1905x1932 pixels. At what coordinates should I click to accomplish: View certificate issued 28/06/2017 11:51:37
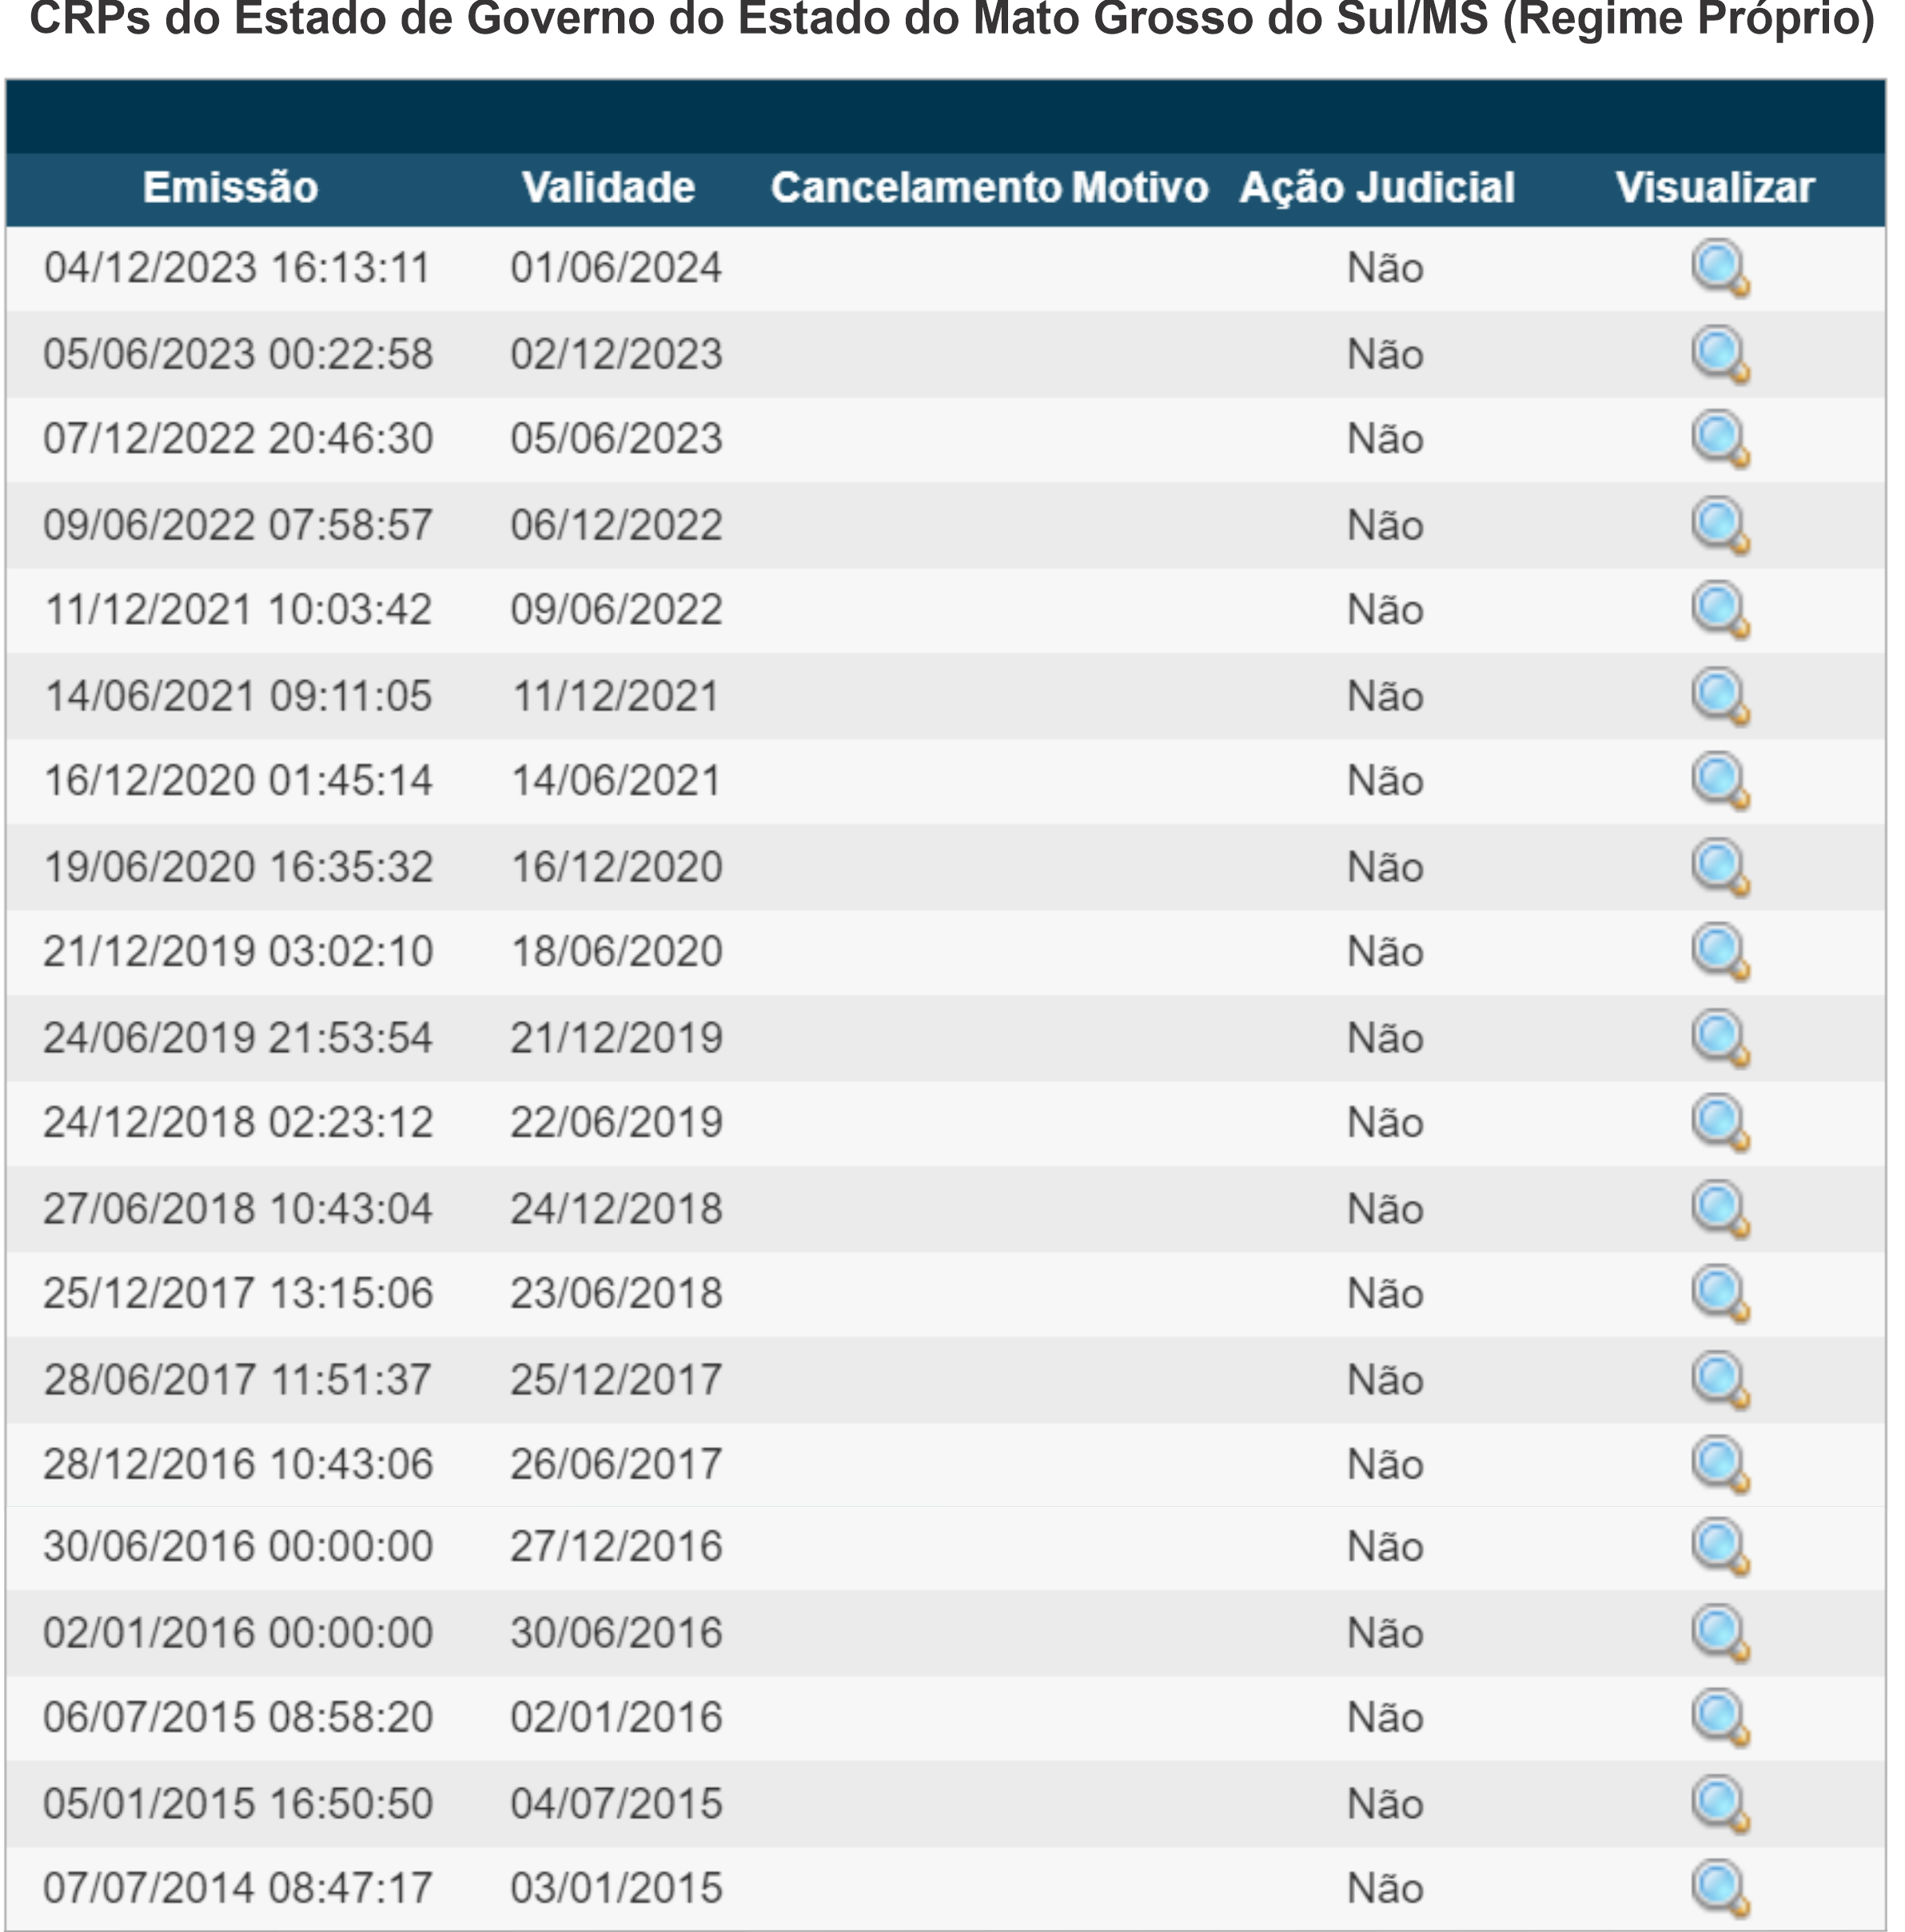(x=1720, y=1381)
